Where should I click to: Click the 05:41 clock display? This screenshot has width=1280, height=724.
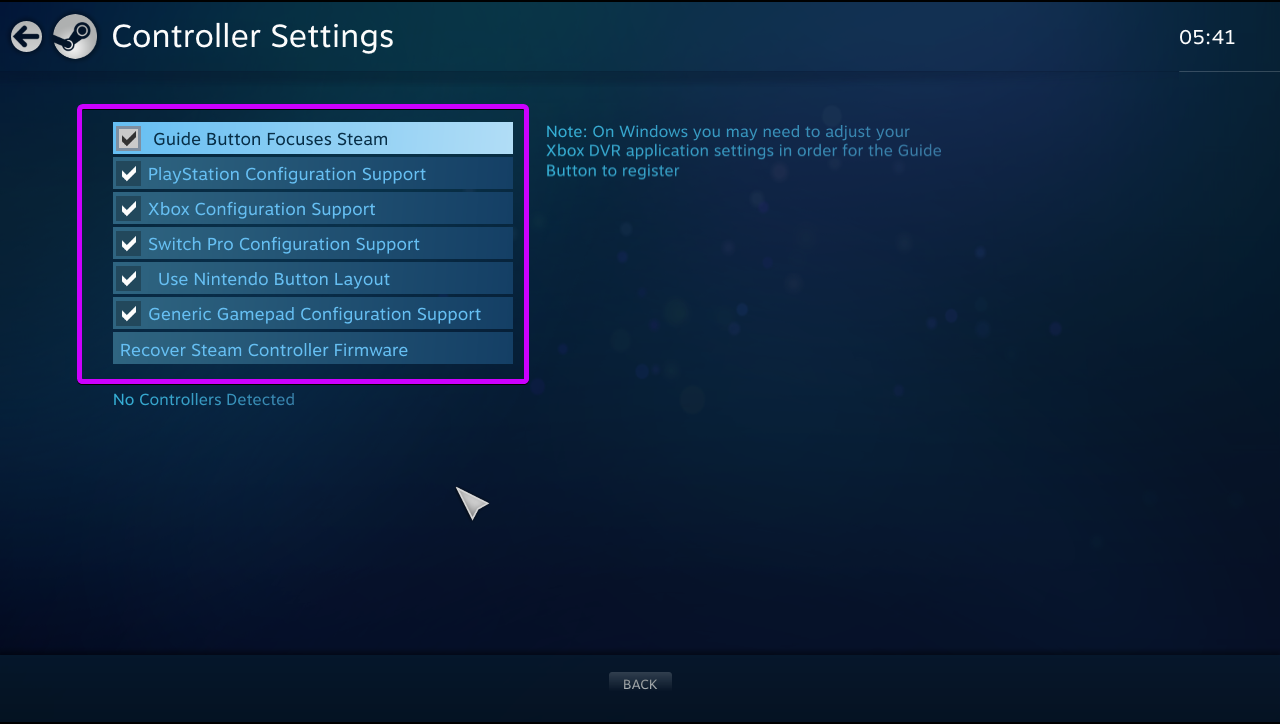point(1207,38)
